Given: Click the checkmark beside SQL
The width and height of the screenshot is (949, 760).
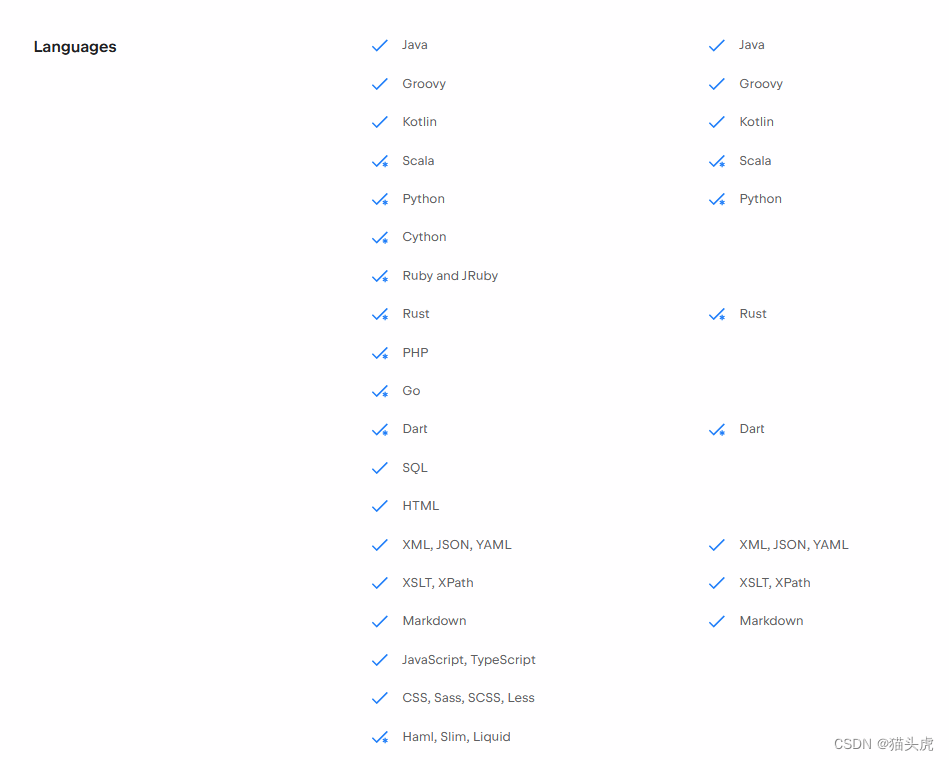Looking at the screenshot, I should pyautogui.click(x=379, y=468).
